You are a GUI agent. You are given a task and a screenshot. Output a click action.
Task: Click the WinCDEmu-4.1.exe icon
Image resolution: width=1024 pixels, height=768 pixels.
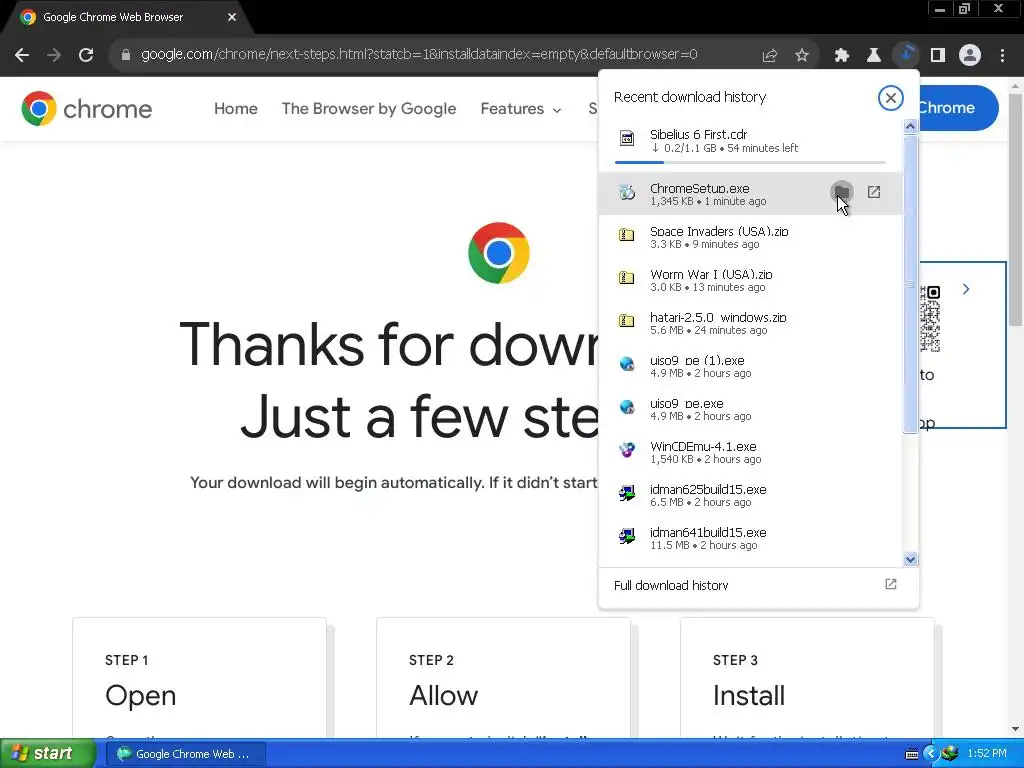[x=626, y=450]
